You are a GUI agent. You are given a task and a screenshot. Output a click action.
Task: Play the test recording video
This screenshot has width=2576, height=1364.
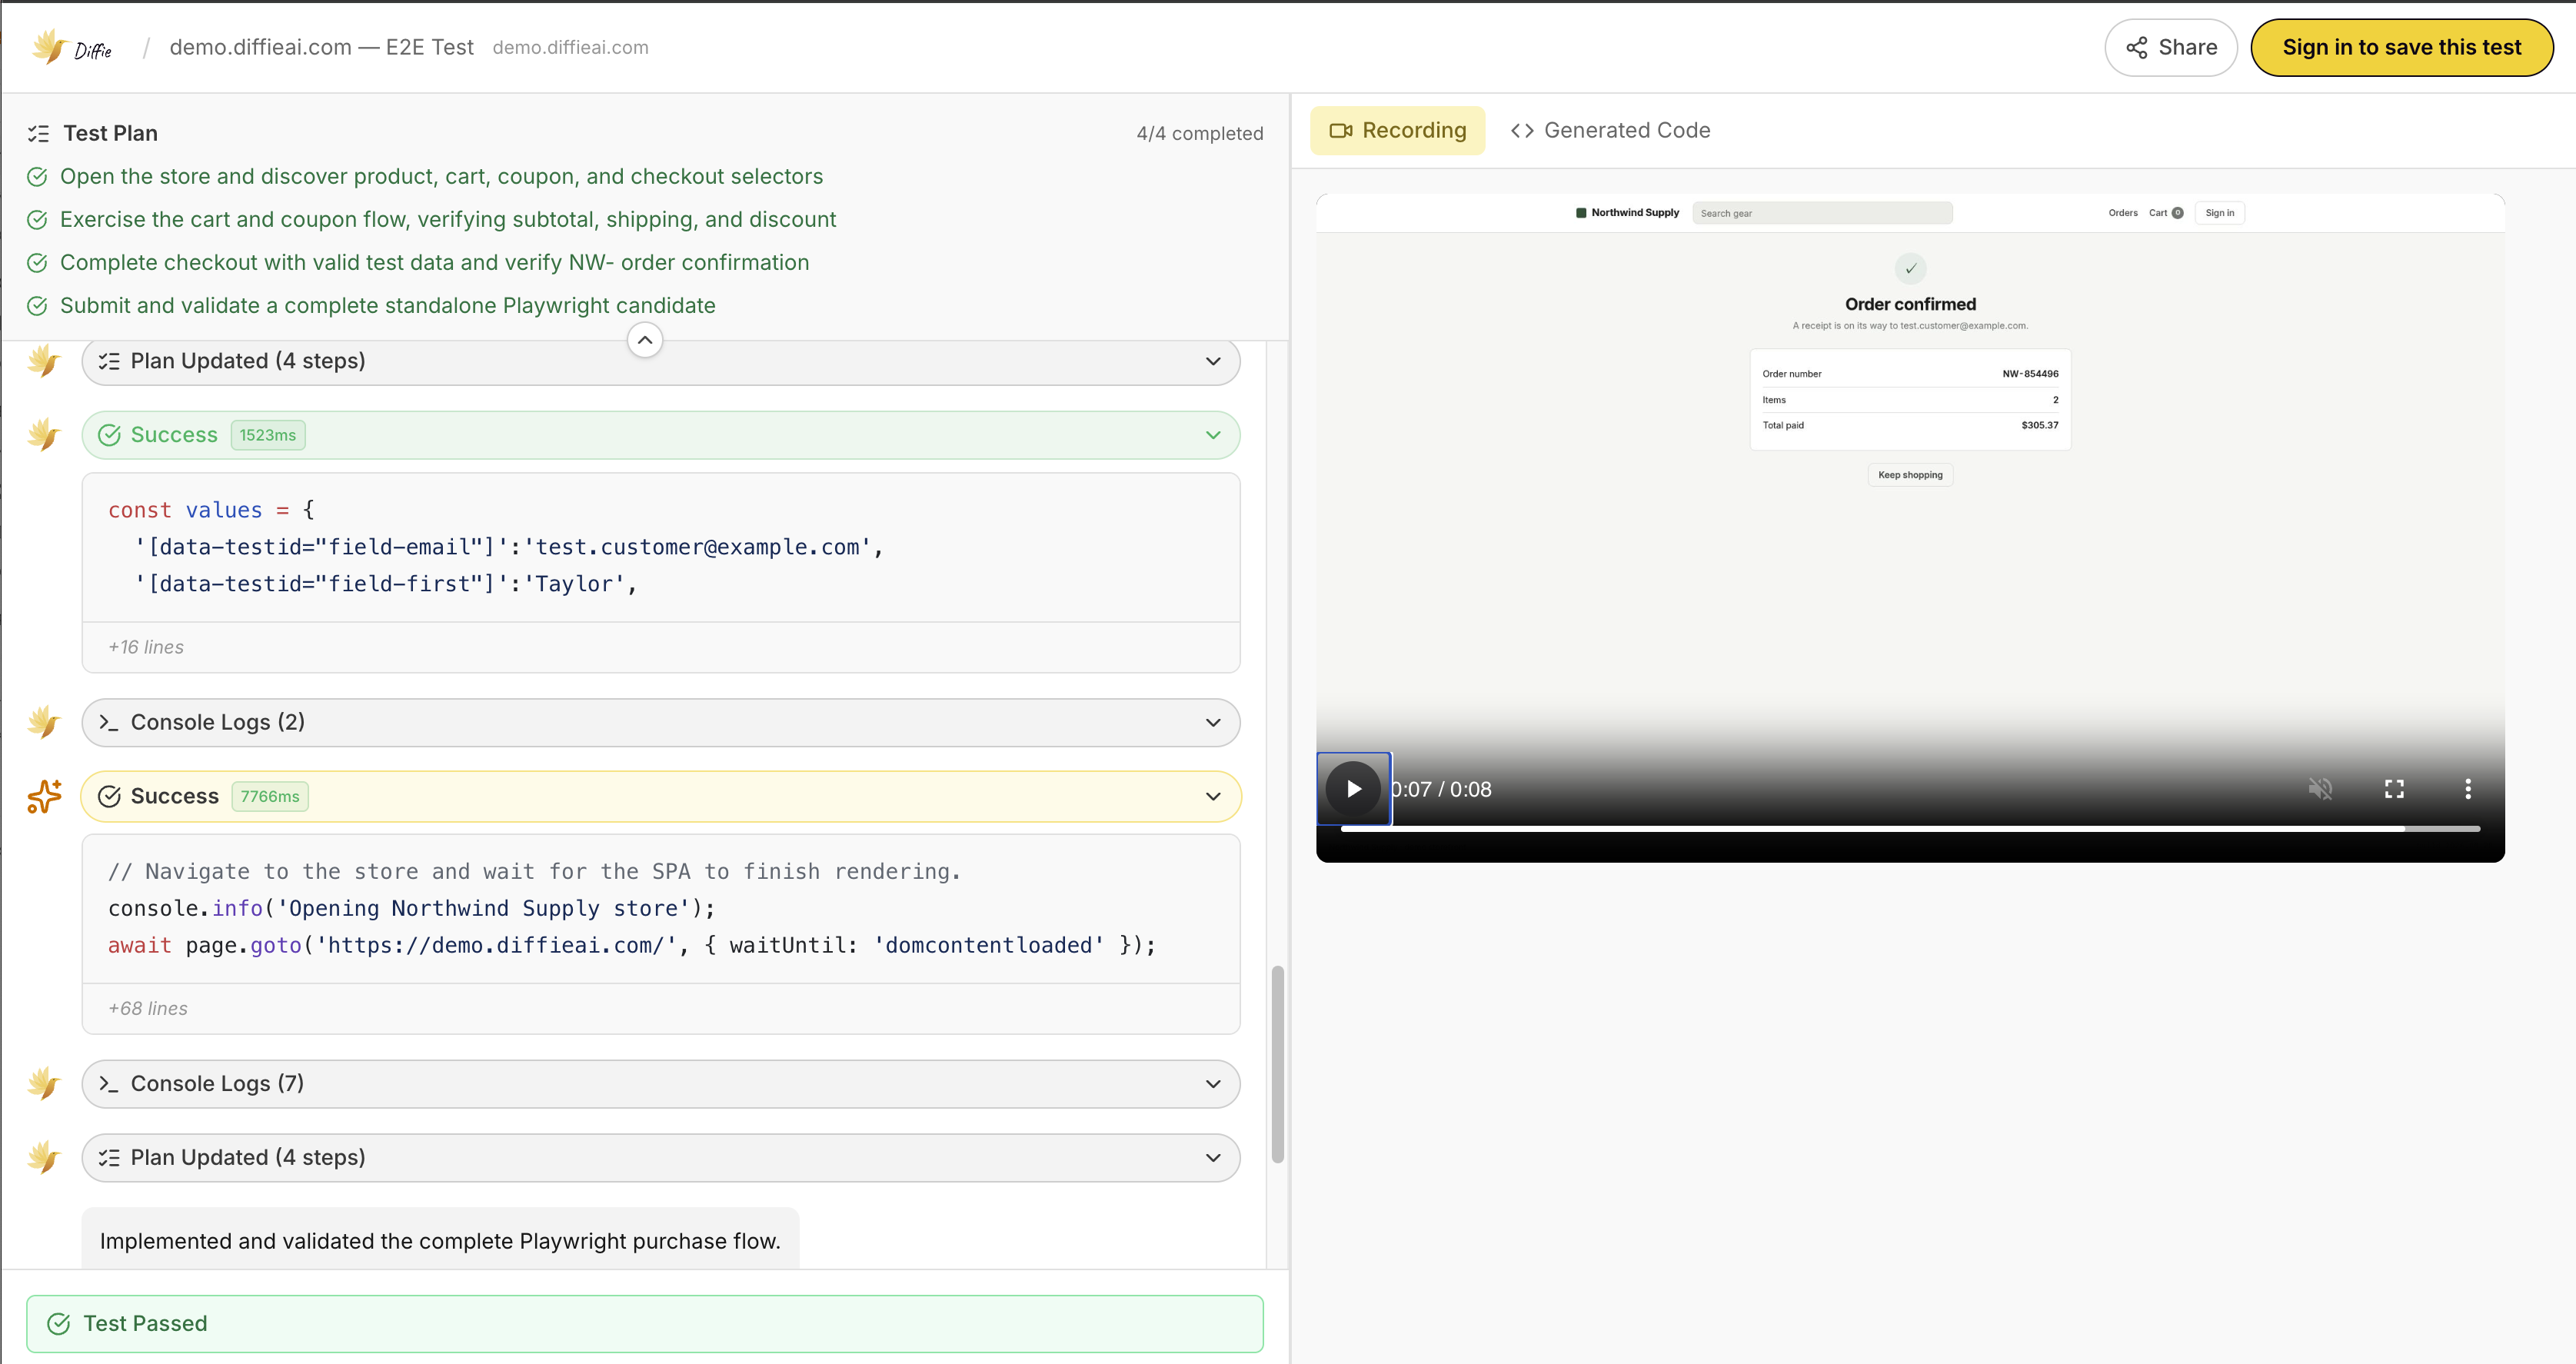[1353, 789]
